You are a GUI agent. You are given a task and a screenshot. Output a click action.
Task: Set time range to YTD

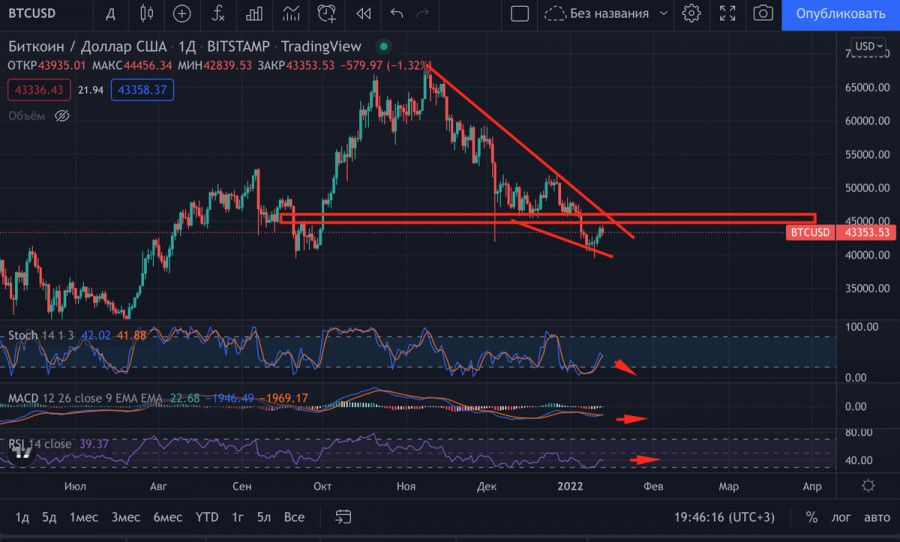point(207,517)
